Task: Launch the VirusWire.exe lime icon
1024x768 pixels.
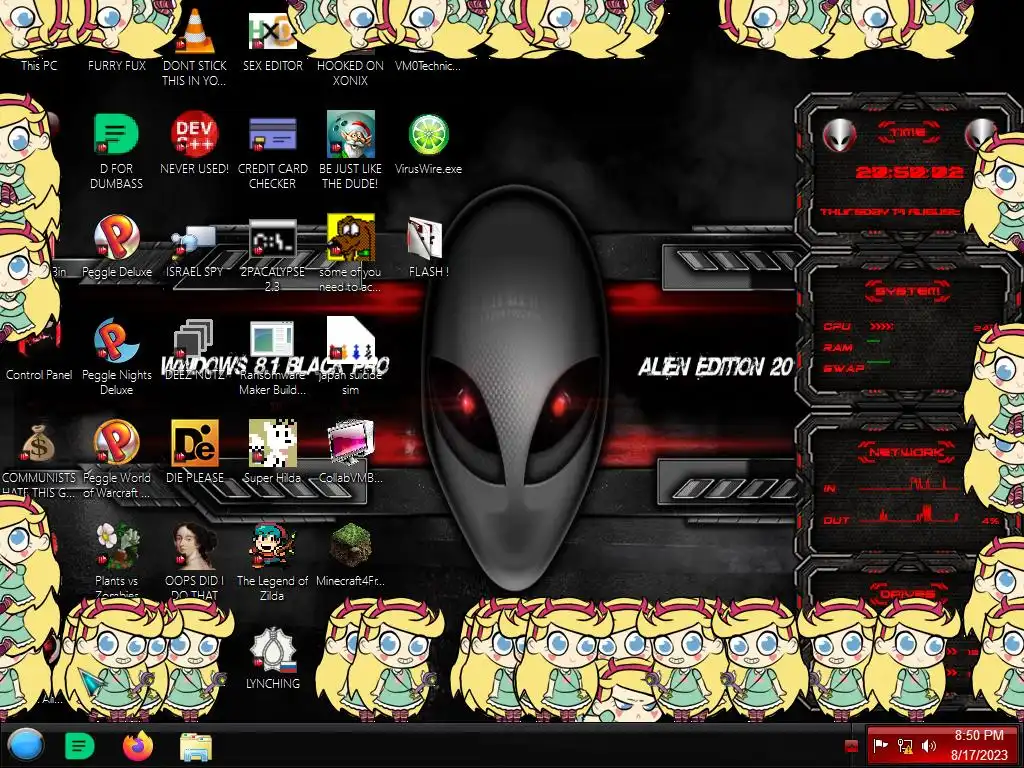Action: (x=428, y=135)
